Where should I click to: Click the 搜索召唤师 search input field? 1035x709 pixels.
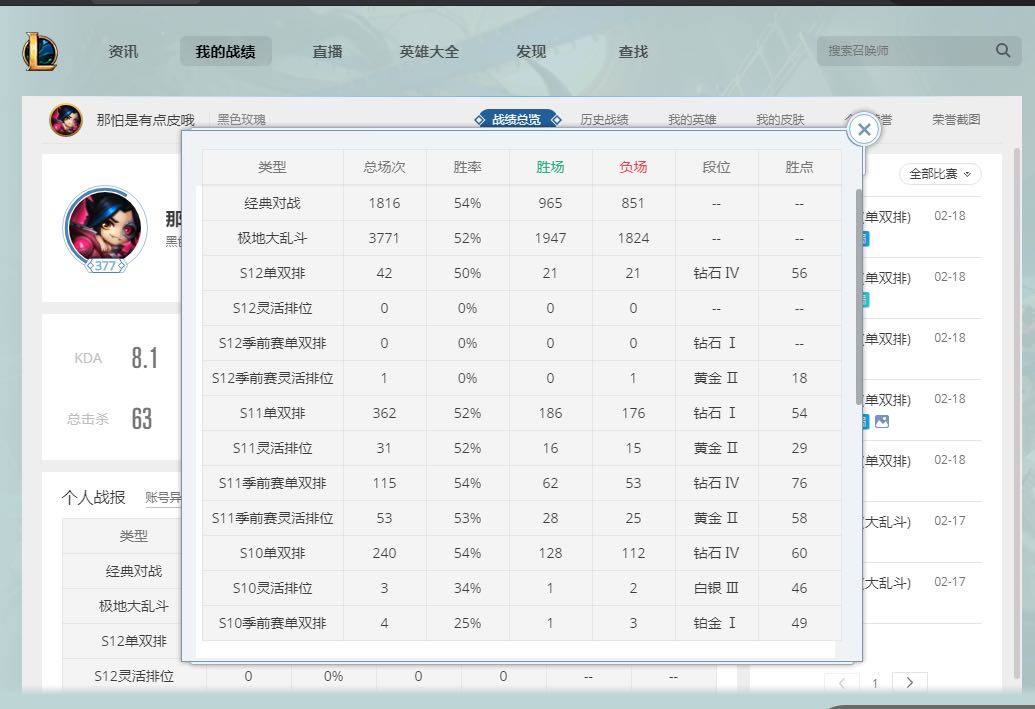point(905,51)
